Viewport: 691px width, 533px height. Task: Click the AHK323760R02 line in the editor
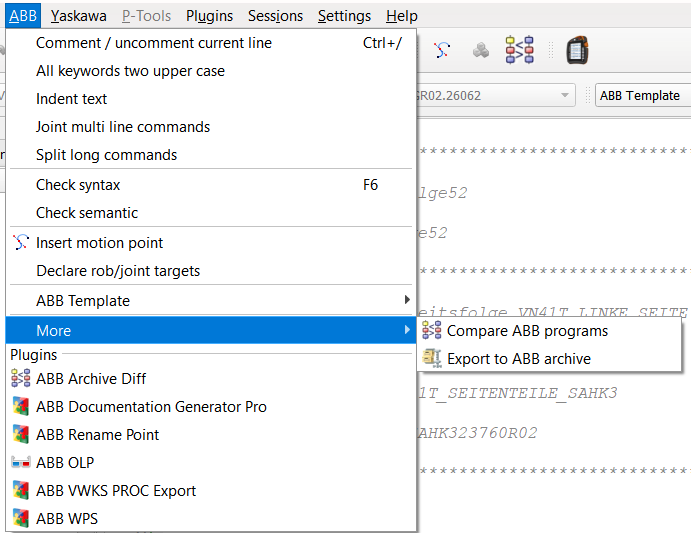477,433
